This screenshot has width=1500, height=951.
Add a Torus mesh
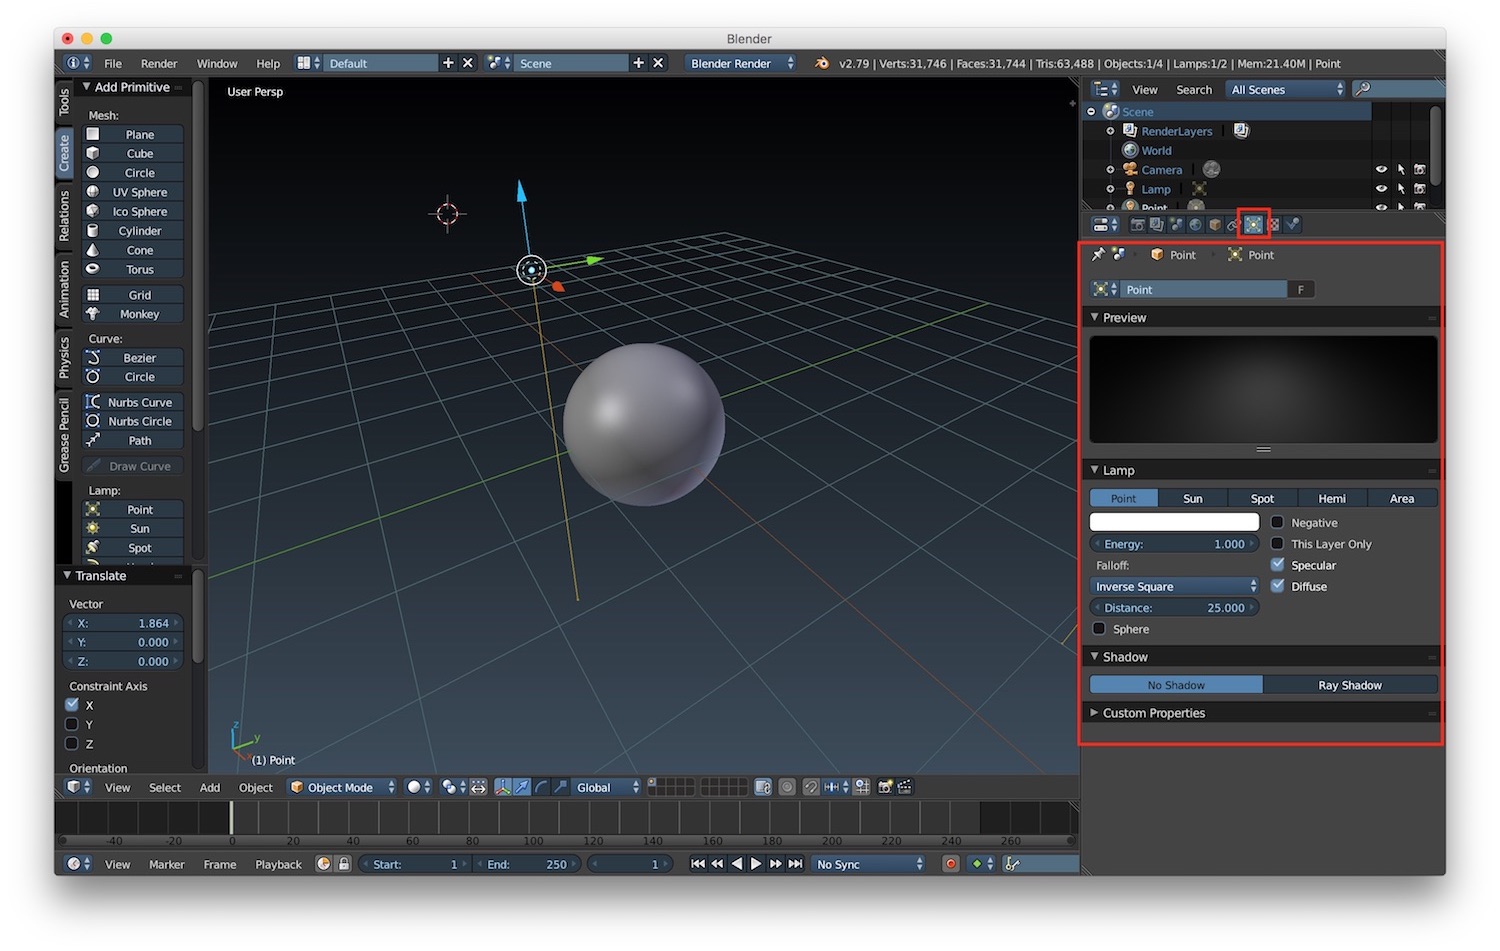pos(133,269)
